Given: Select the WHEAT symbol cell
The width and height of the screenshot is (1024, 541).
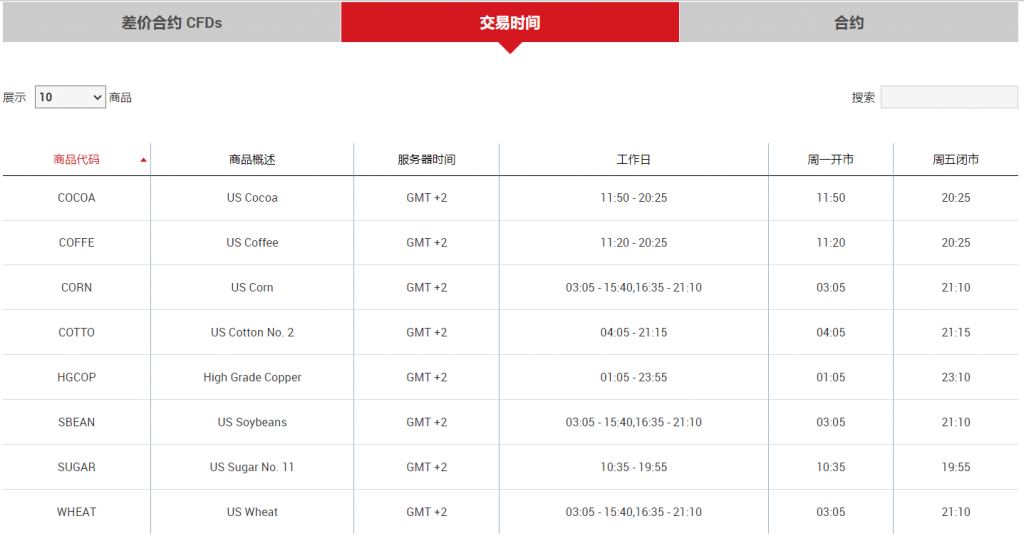Looking at the screenshot, I should click(76, 513).
